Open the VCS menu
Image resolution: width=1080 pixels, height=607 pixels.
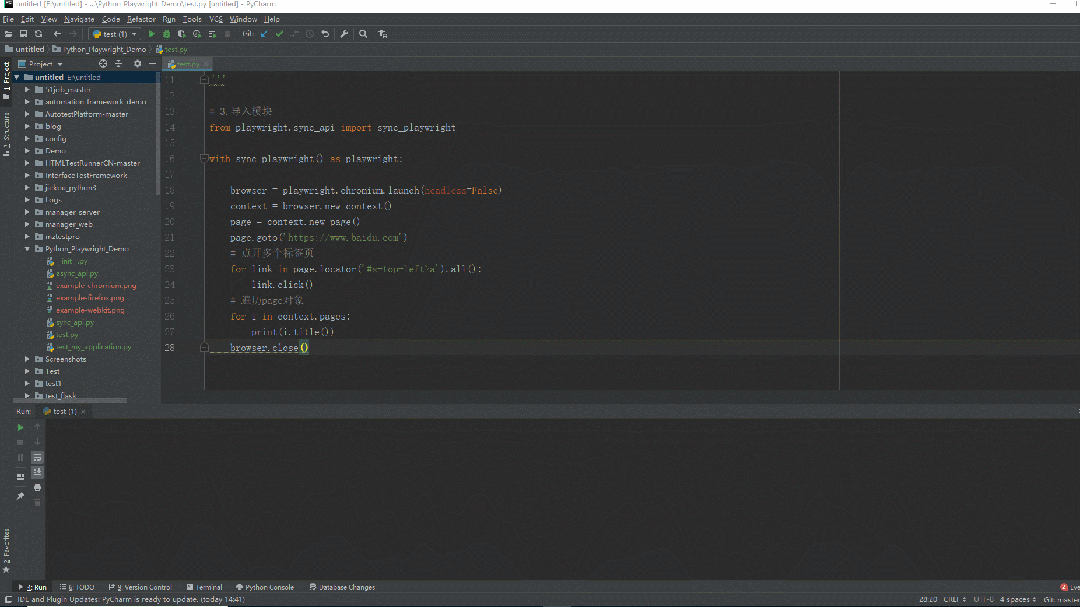216,19
